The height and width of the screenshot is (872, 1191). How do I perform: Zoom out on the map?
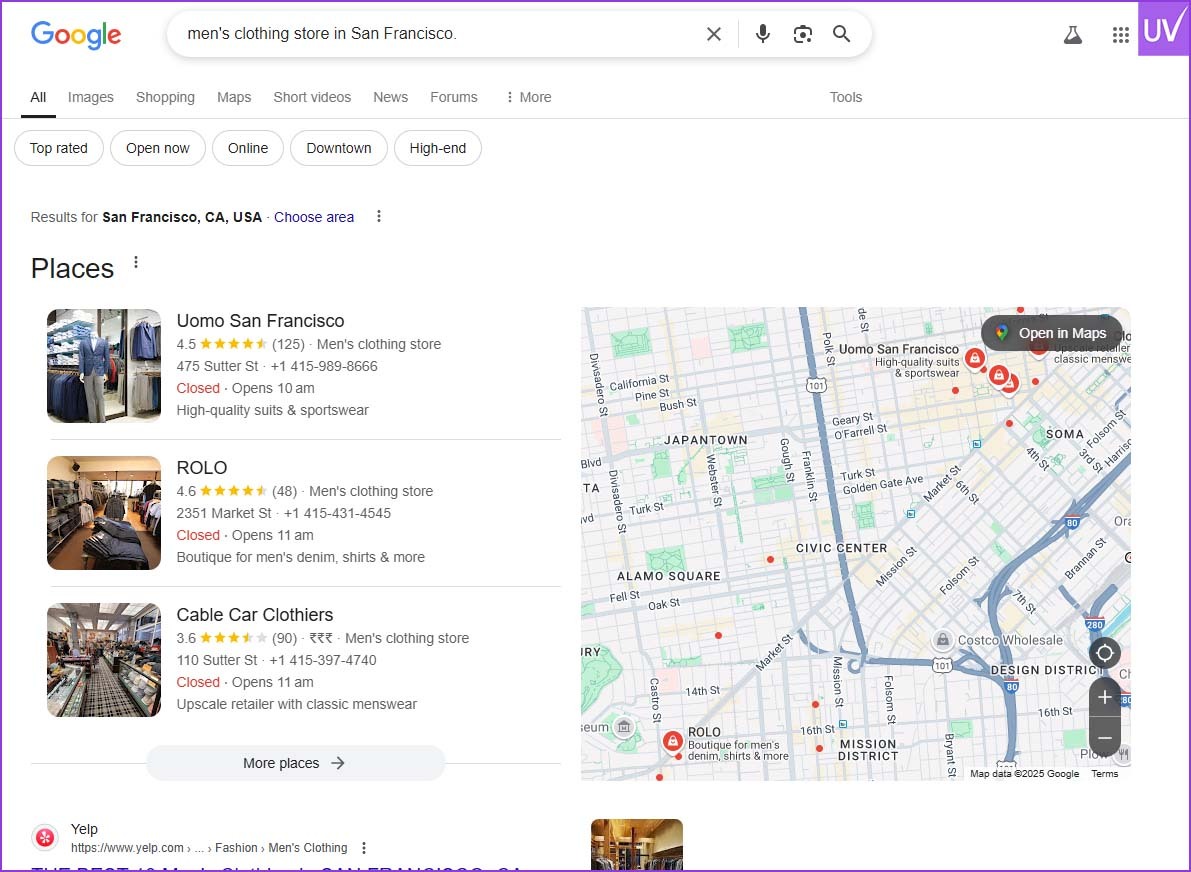(1104, 738)
